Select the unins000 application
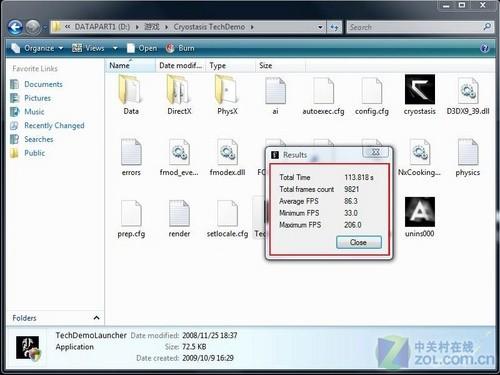Viewport: 500px width, 375px height. pos(420,217)
